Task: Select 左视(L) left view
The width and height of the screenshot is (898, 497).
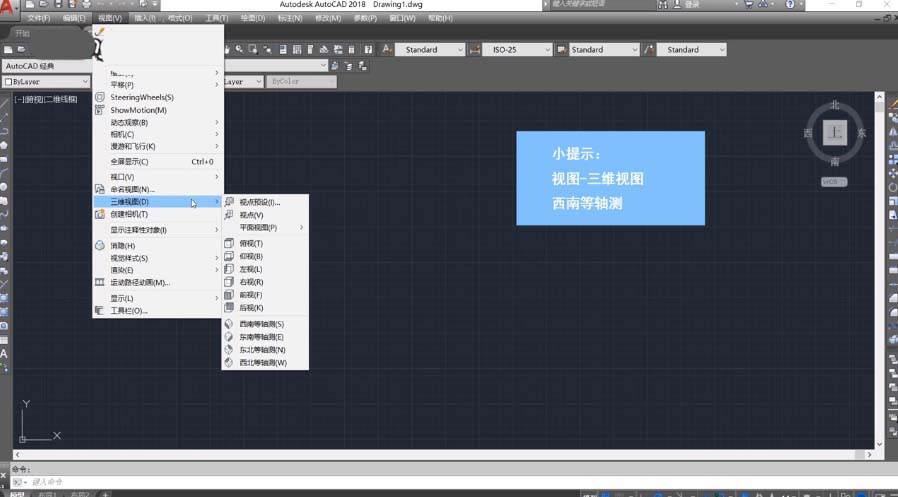Action: [x=266, y=269]
